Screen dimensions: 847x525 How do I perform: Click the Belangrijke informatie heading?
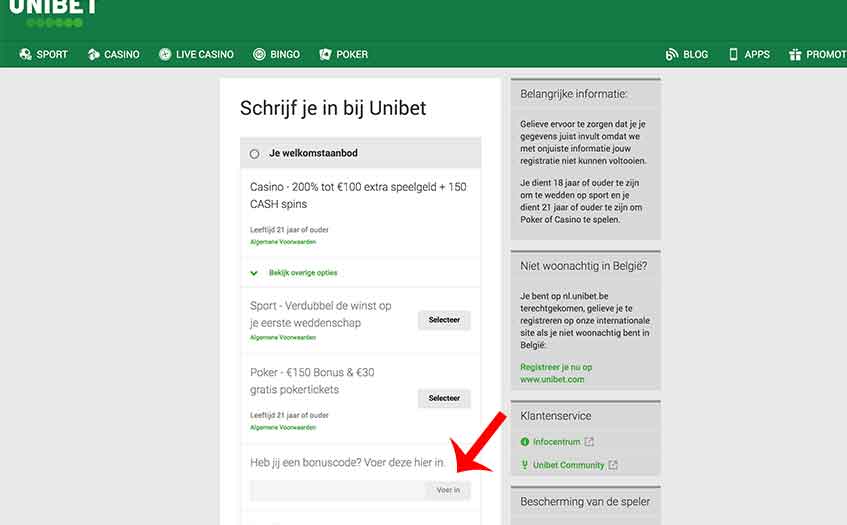tap(574, 94)
